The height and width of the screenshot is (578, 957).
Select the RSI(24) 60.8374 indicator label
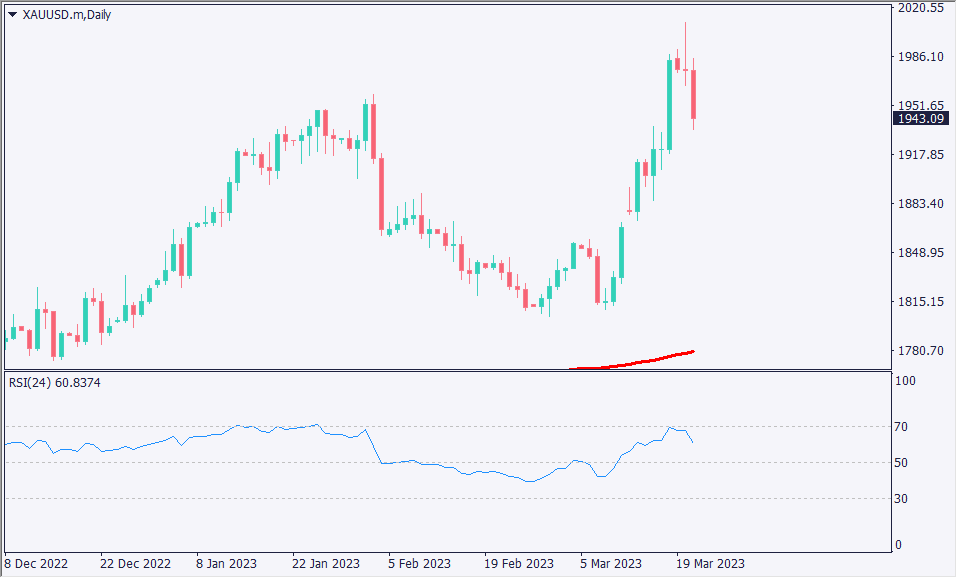pos(55,383)
